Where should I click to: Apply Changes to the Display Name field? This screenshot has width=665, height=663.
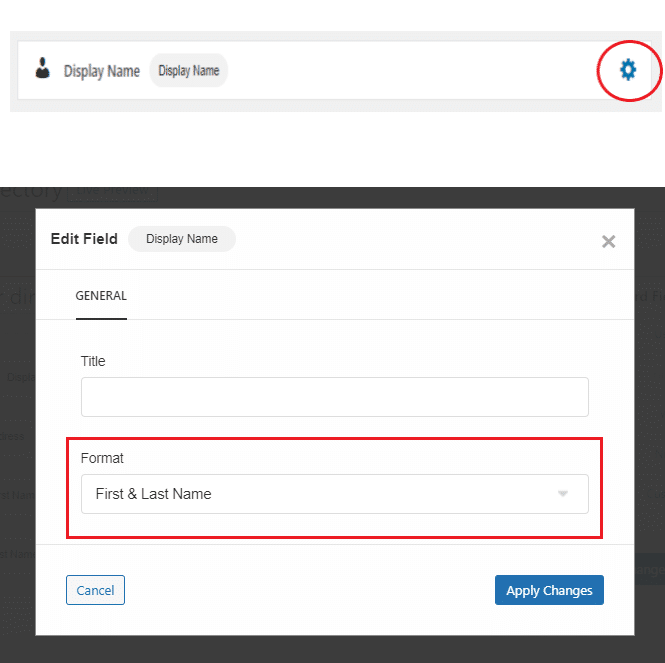point(549,590)
